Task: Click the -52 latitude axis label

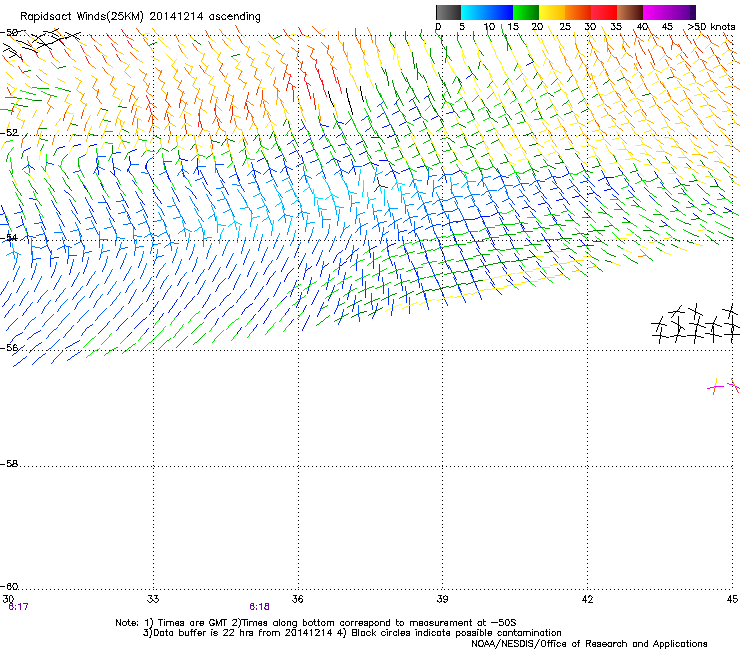Action: pos(9,133)
